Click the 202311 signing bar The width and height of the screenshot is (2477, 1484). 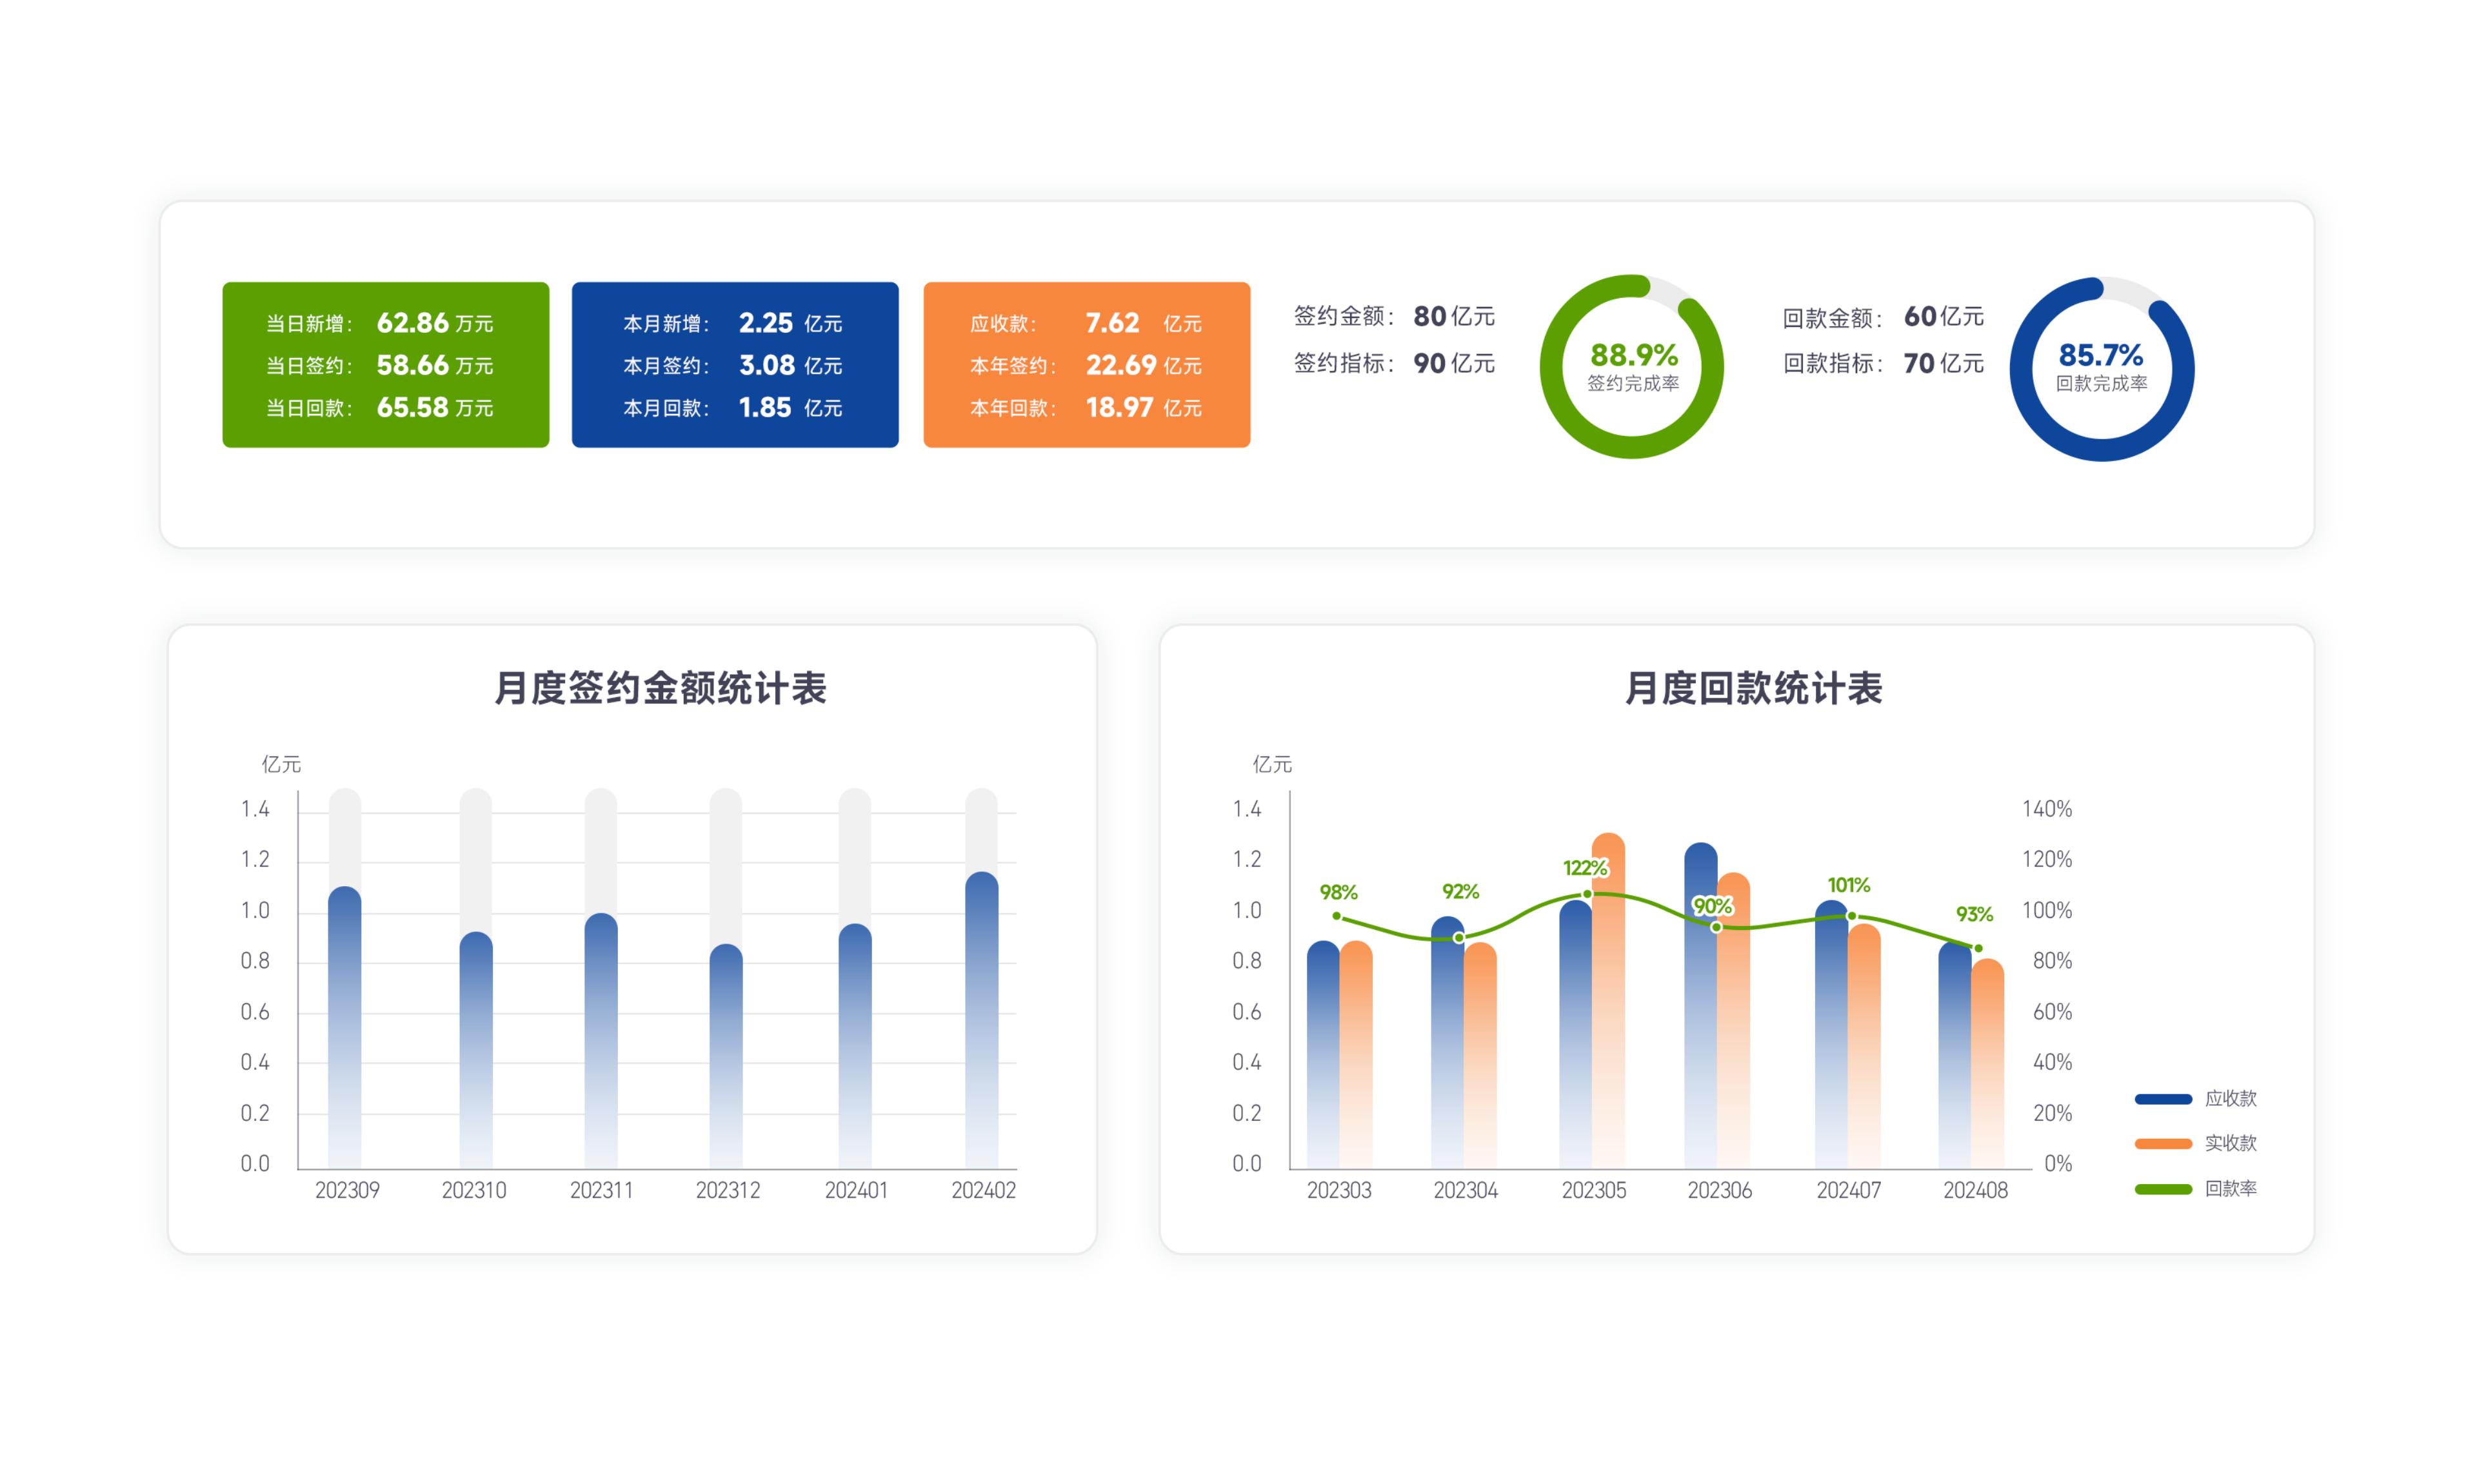click(601, 1041)
